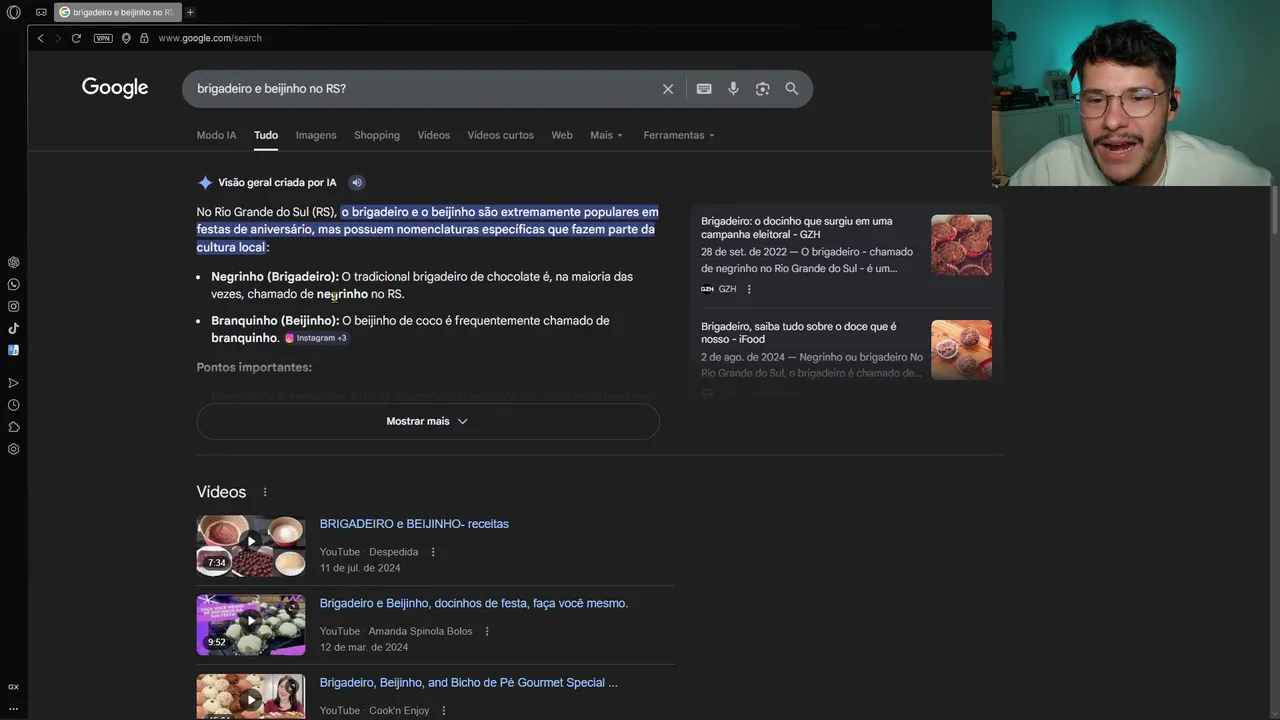Open options for Cook'n Enjoy video

tap(444, 710)
